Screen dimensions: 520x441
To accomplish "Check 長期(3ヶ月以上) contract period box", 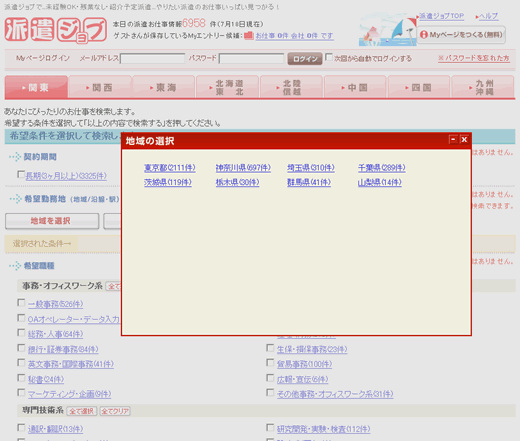I will click(21, 174).
